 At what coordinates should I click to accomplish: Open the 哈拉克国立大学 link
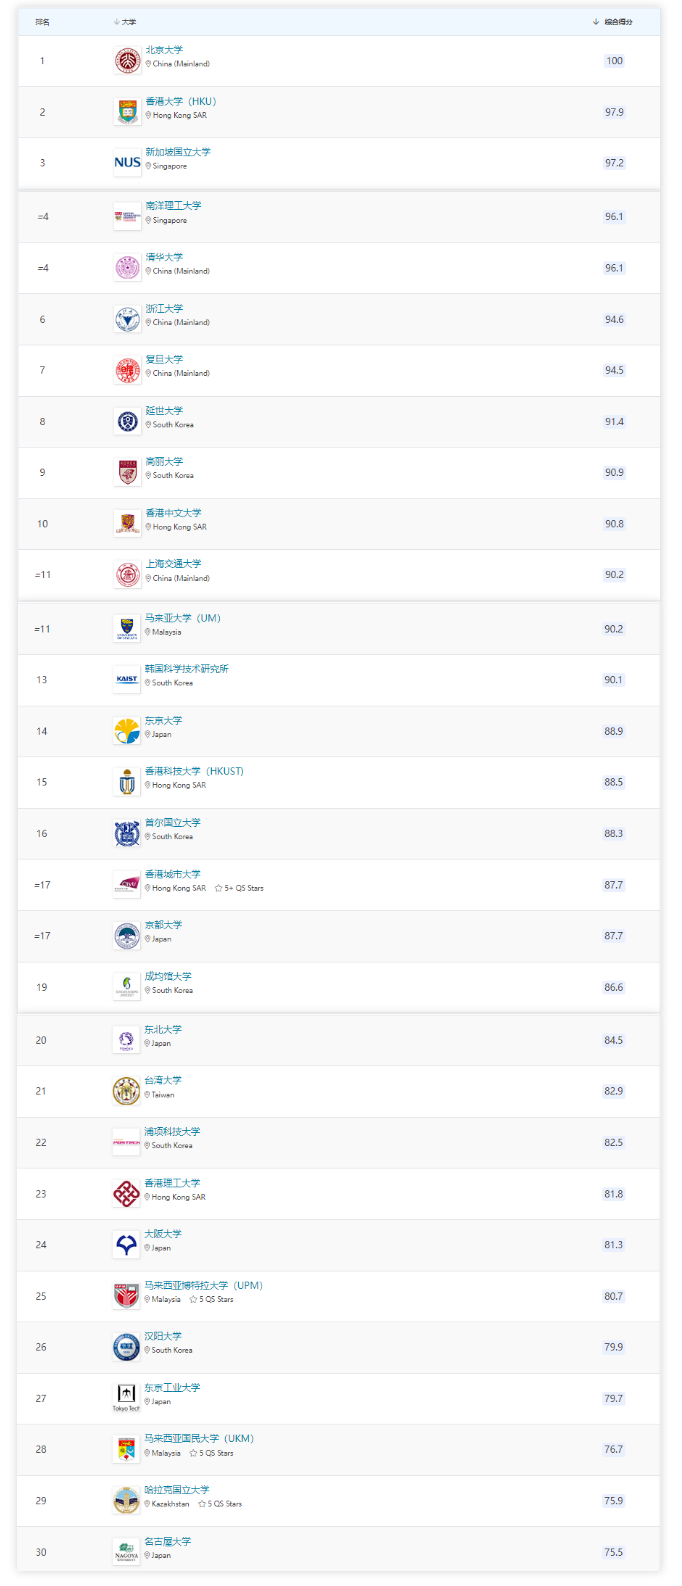pos(176,1489)
